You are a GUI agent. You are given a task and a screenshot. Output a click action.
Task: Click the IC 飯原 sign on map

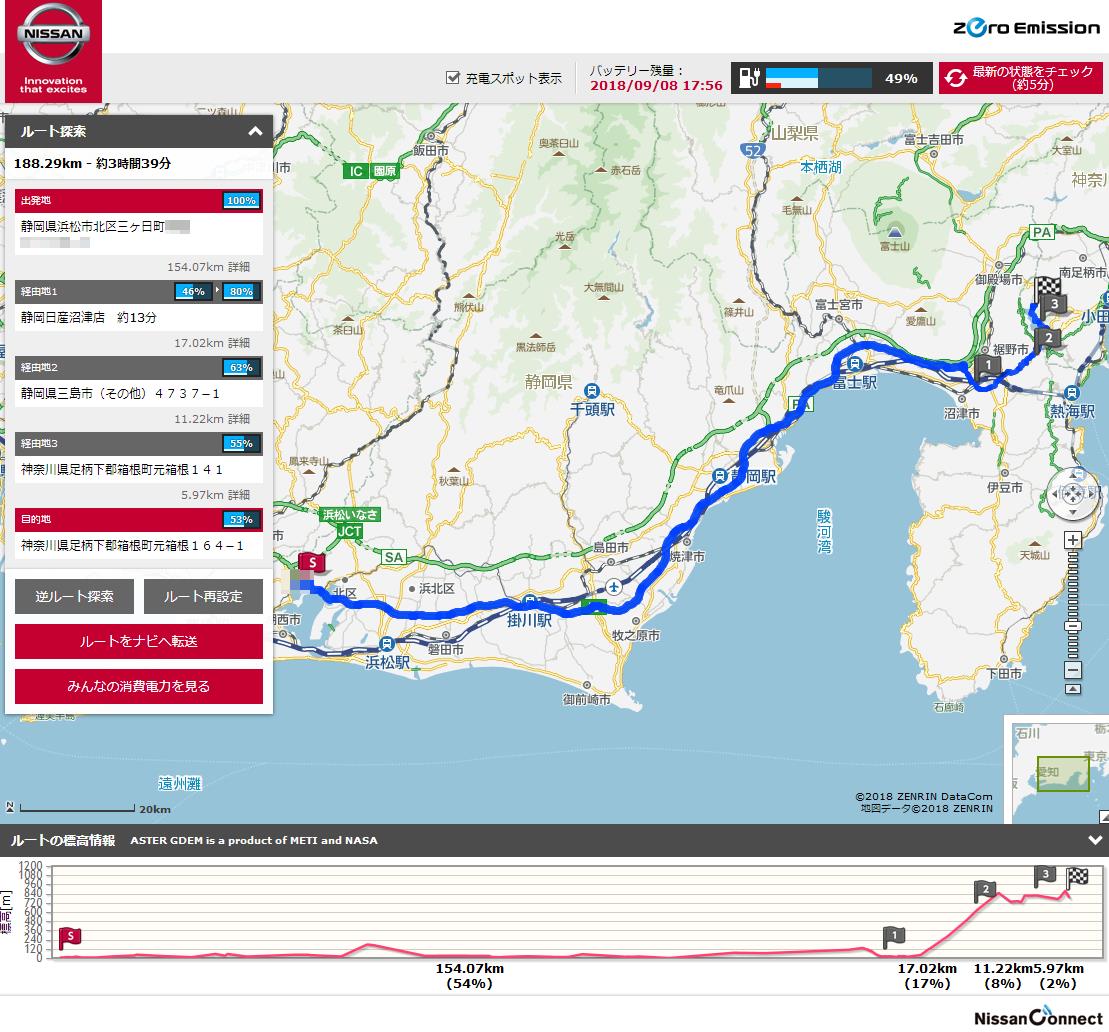coord(372,170)
